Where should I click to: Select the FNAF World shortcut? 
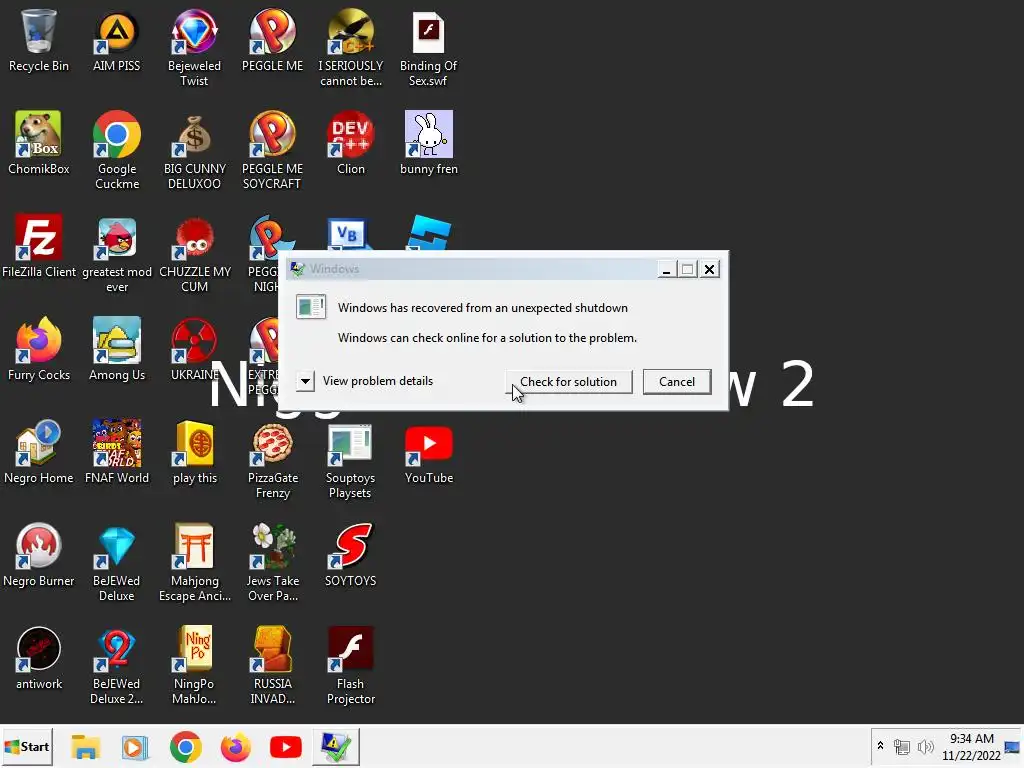[x=117, y=452]
